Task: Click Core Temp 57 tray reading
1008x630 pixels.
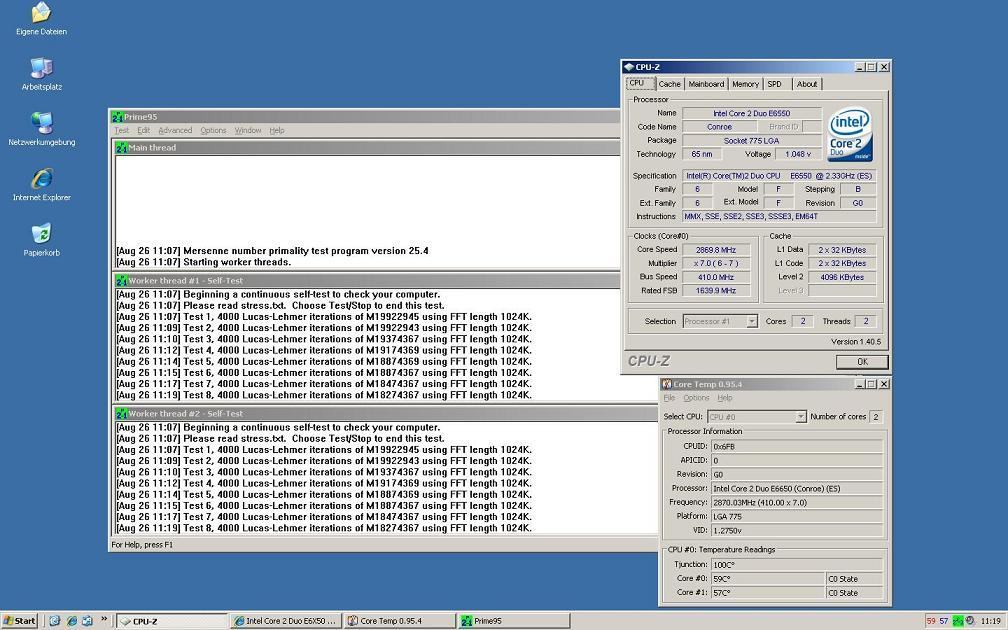Action: [x=944, y=621]
